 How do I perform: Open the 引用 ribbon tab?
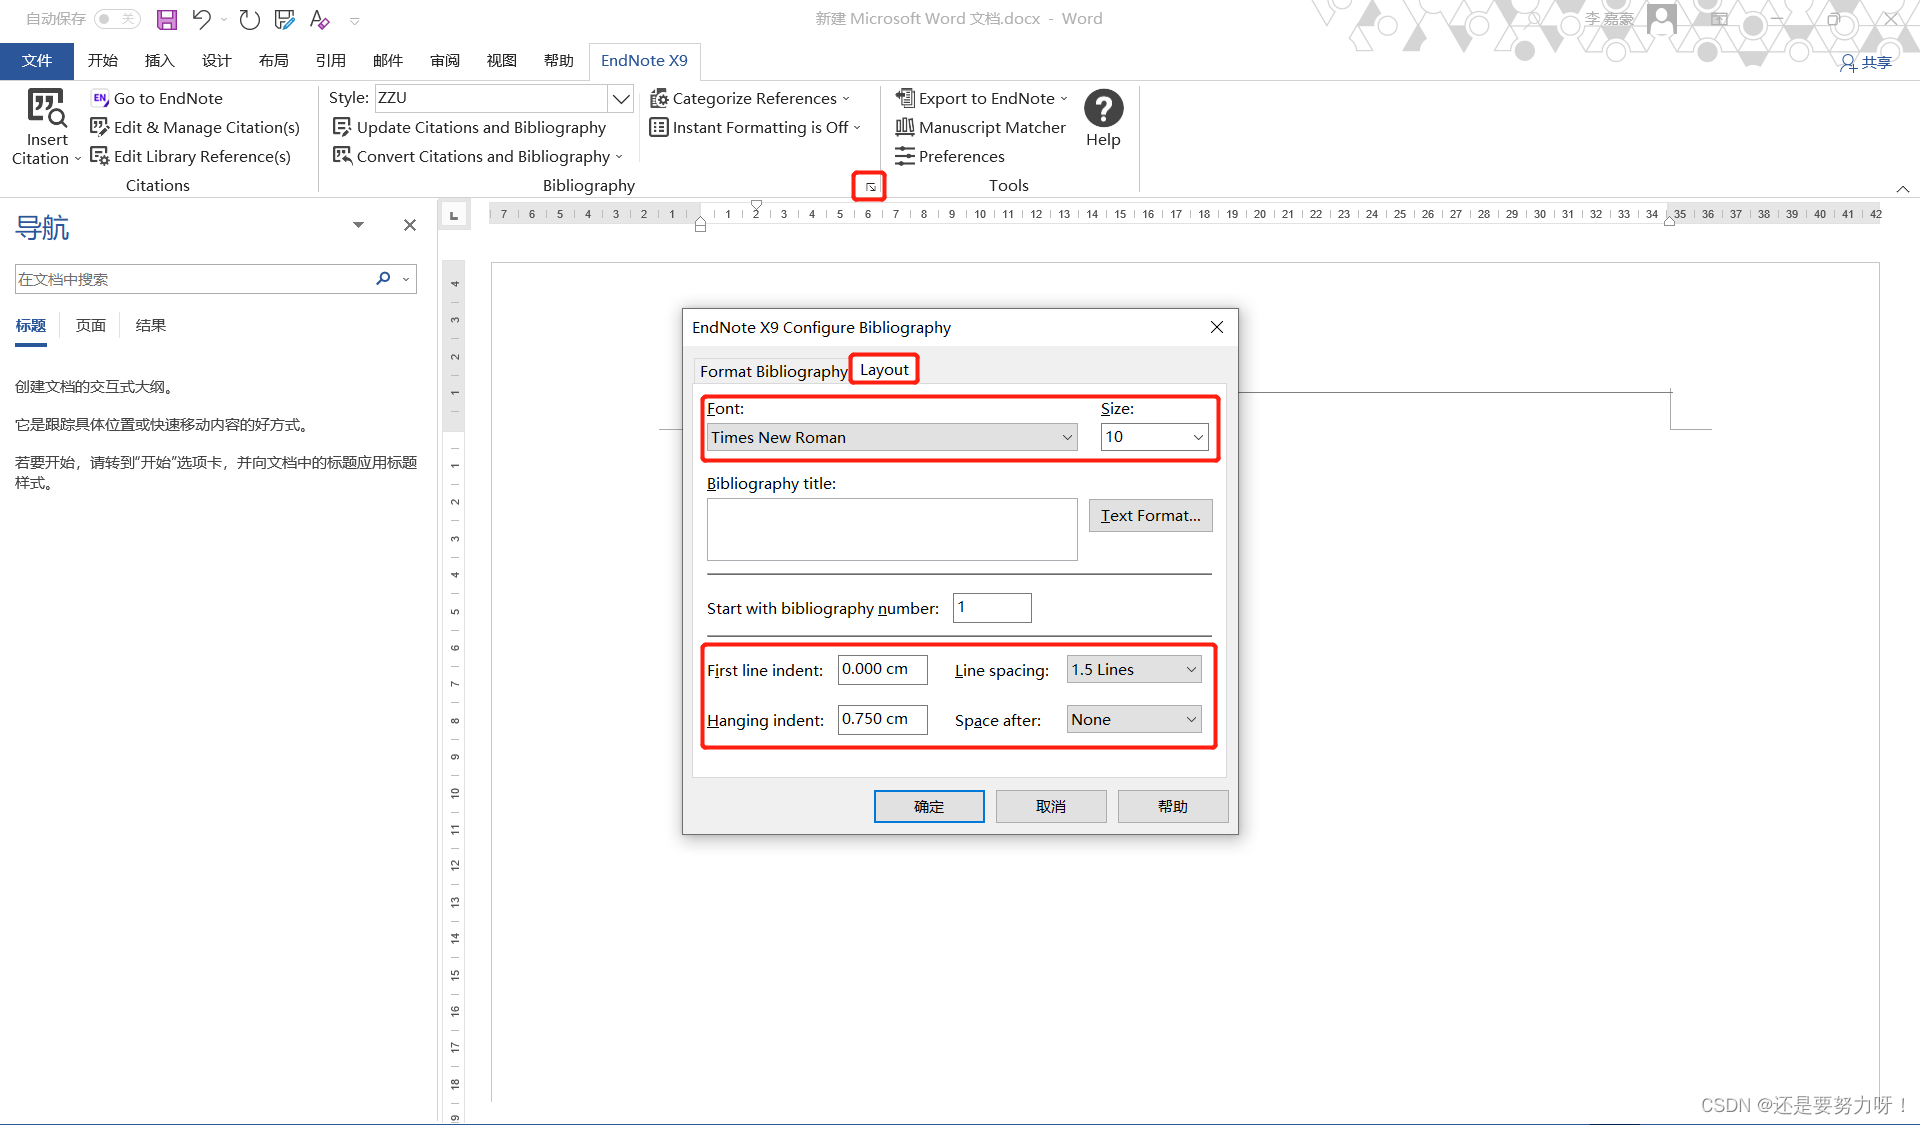[330, 61]
